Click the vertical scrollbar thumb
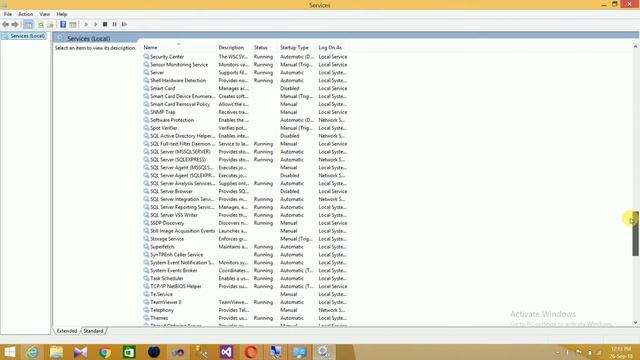The height and width of the screenshot is (360, 640). coord(636,233)
